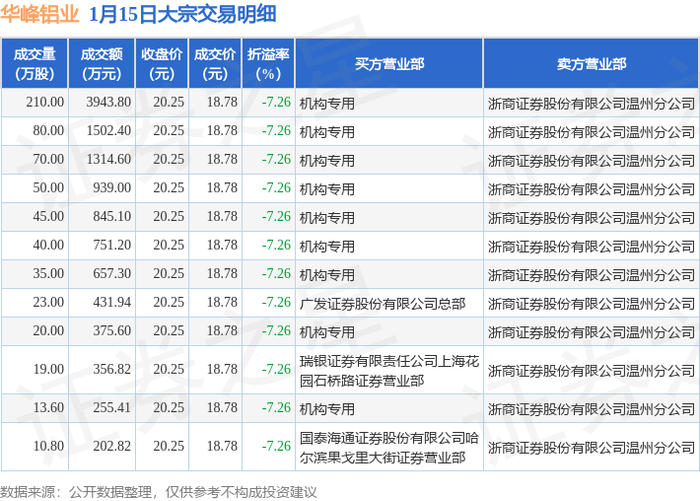Screen dimensions: 700x501
Task: Click seller 浙商证券 in the 10.80 row
Action: [591, 447]
